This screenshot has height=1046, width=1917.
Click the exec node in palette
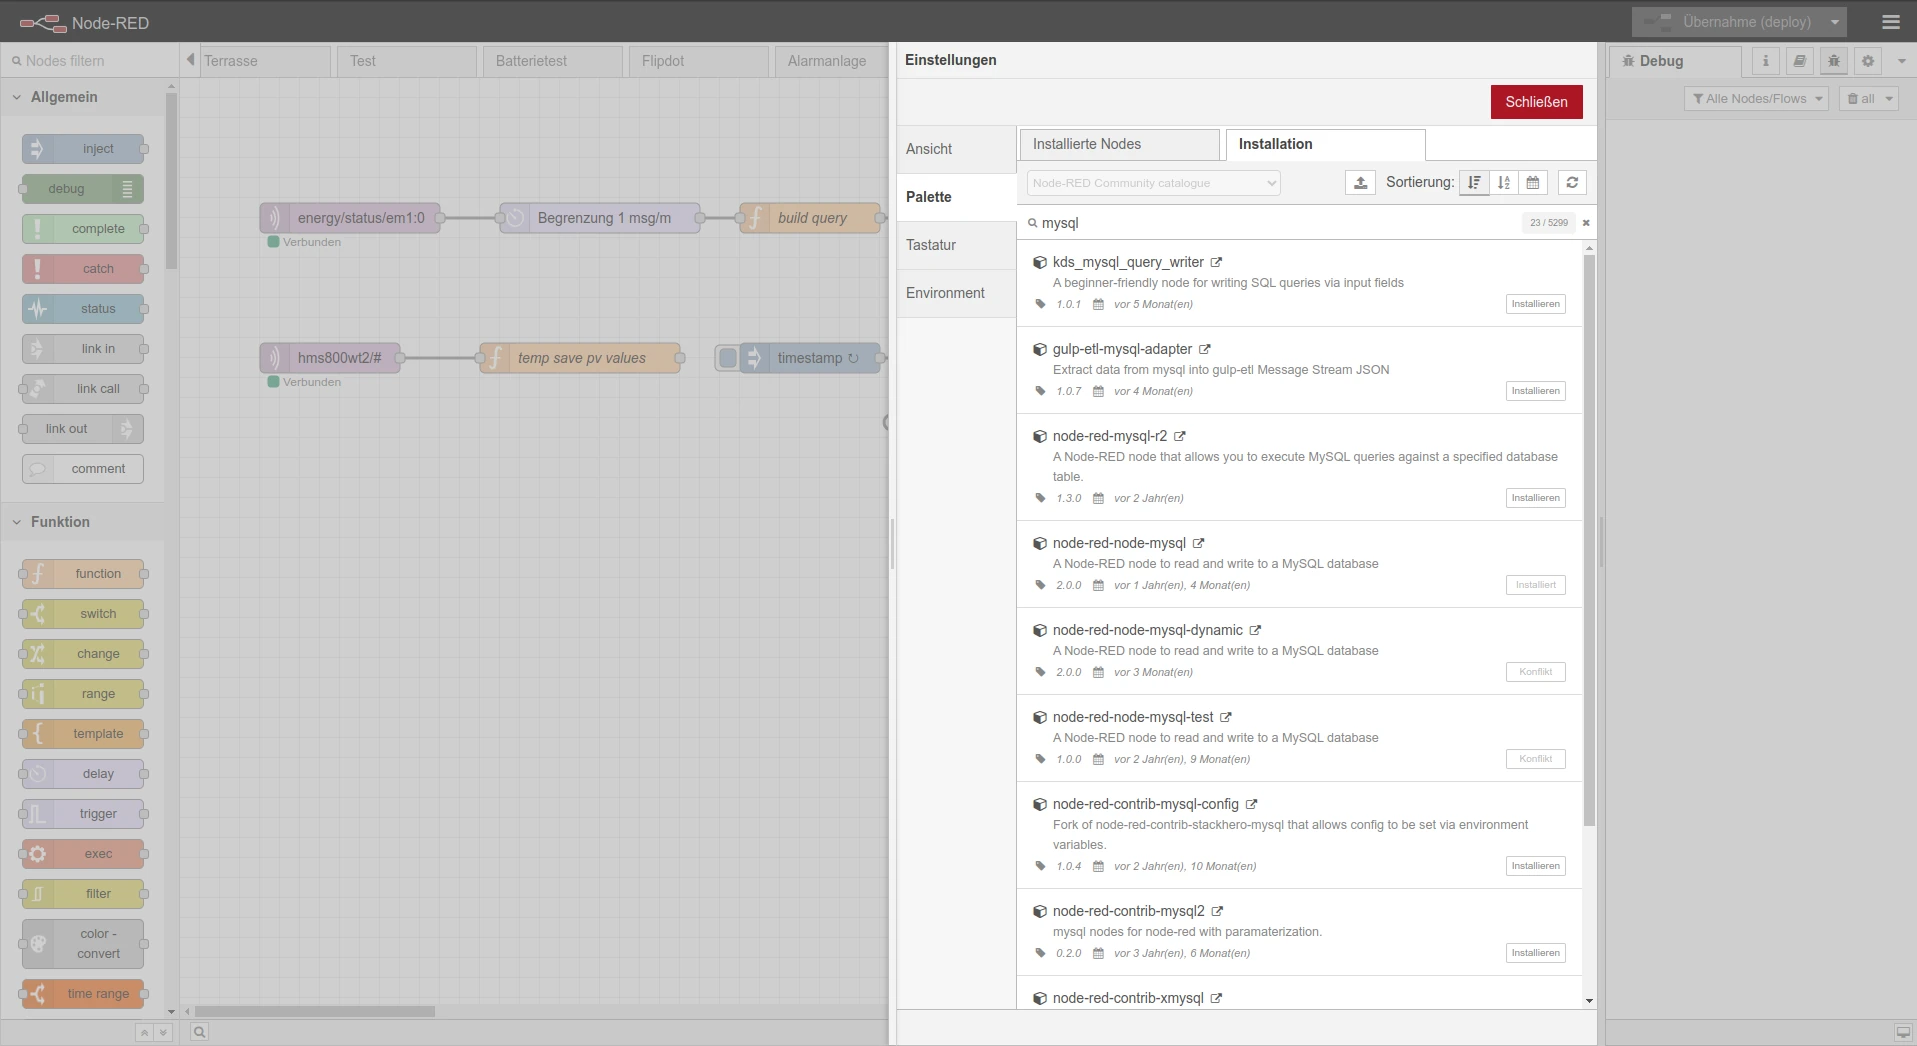[x=83, y=854]
